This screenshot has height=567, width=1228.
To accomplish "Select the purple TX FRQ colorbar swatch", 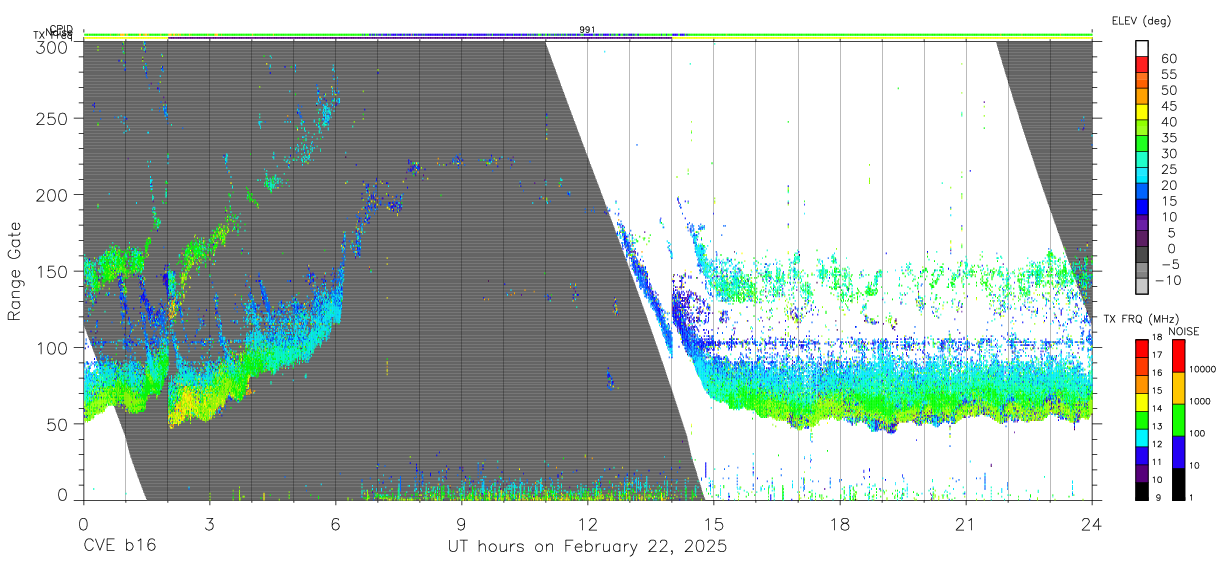I will [x=1144, y=473].
